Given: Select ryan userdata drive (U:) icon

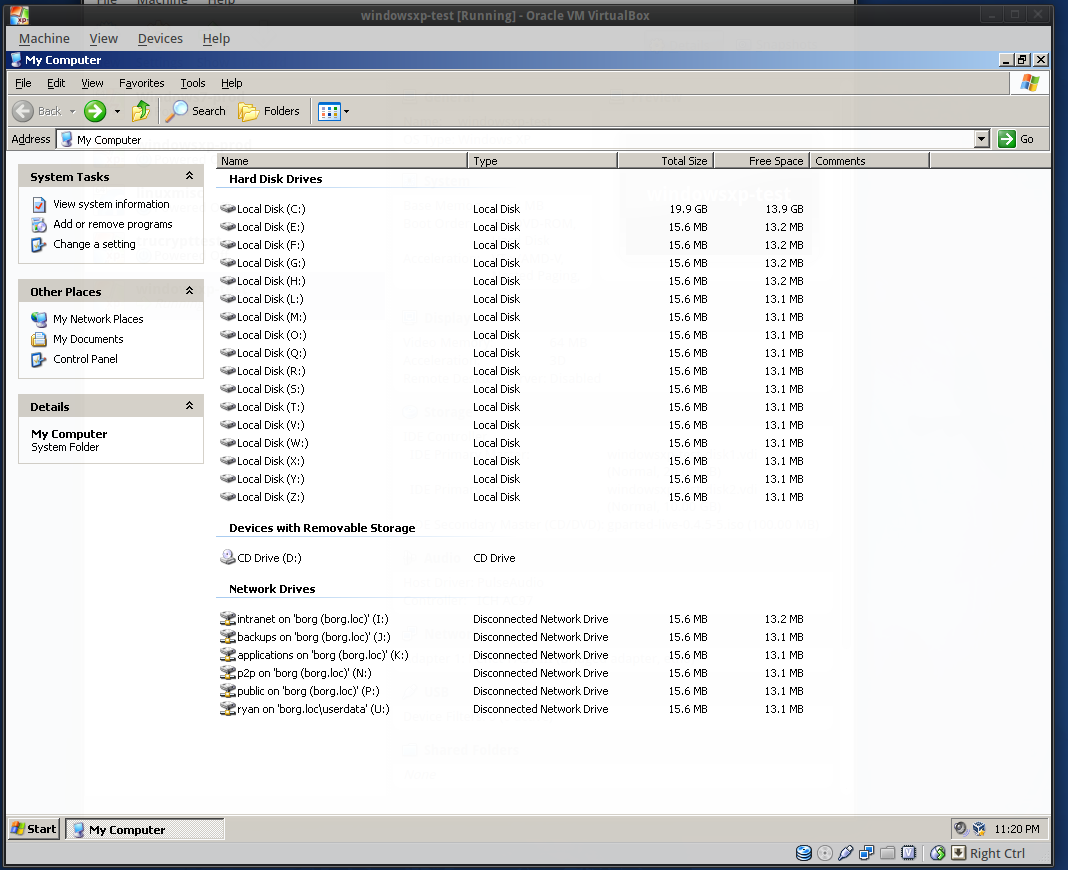Looking at the screenshot, I should click(x=227, y=709).
